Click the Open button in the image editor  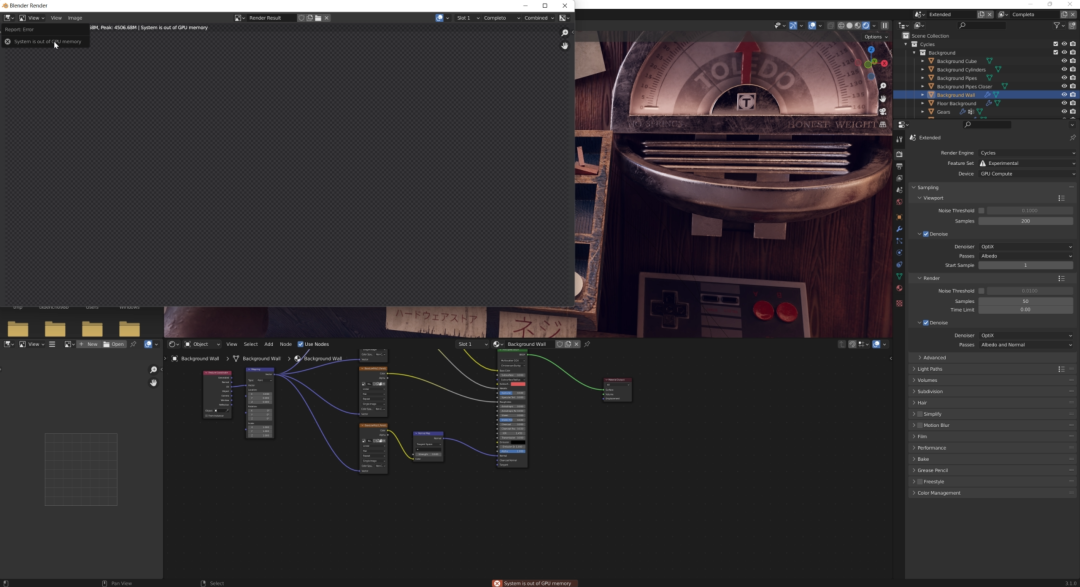click(116, 344)
